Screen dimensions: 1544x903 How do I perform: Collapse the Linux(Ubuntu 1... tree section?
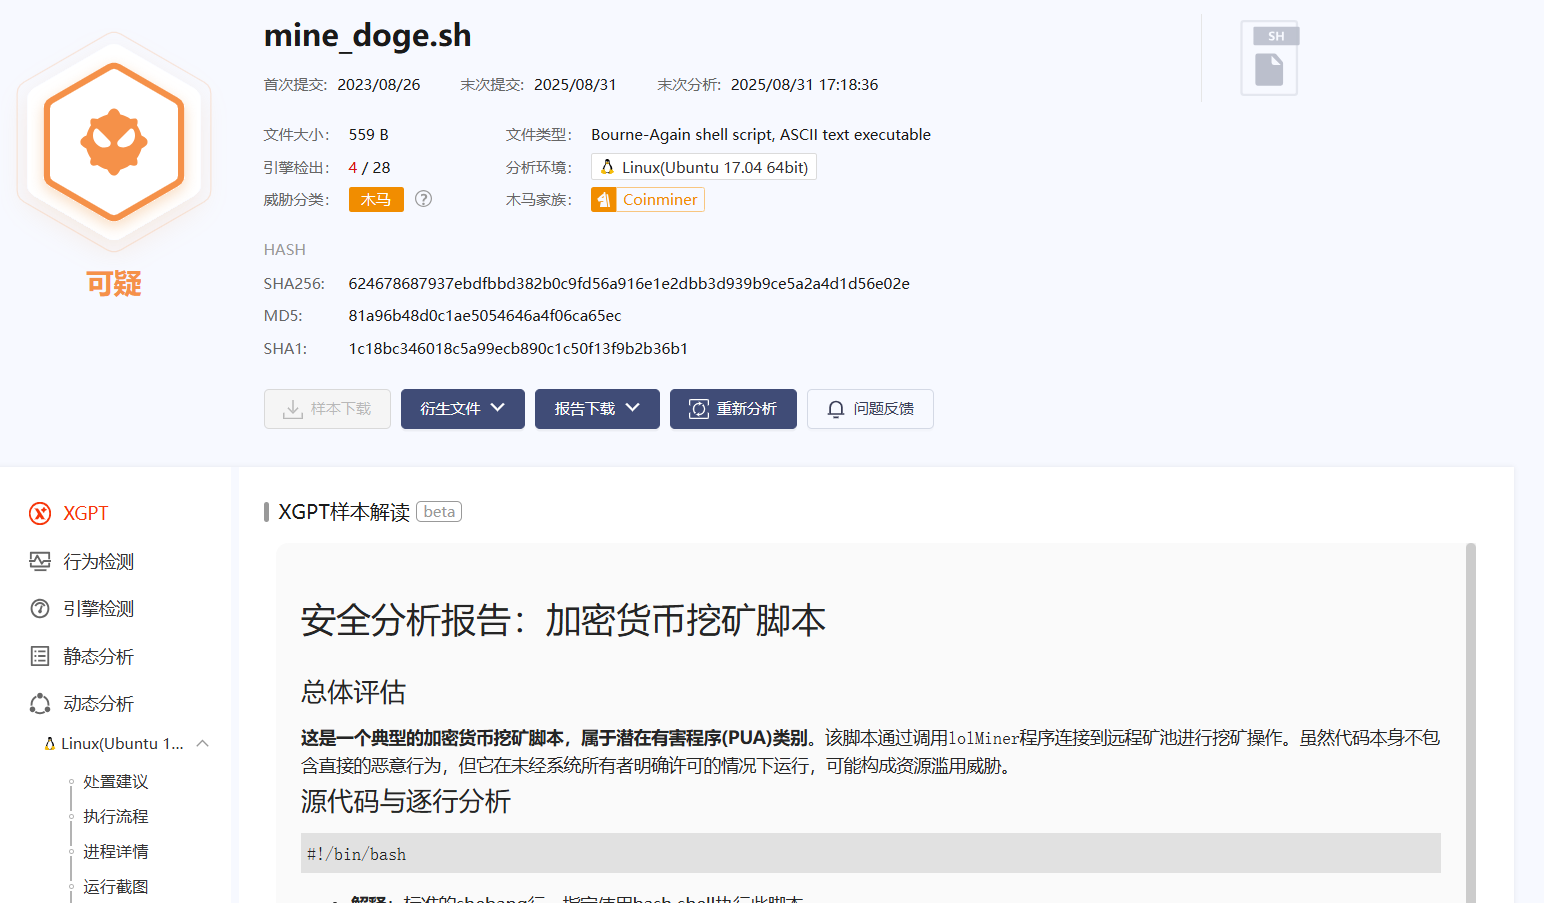203,743
